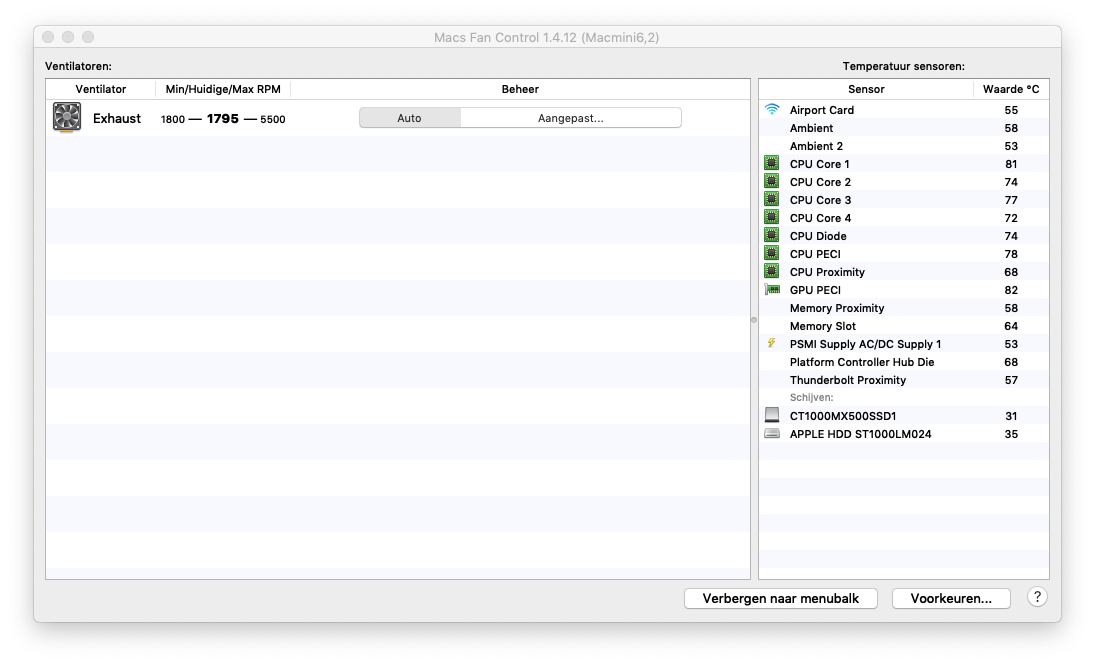Sort by the Sensor column header
This screenshot has height=664, width=1095.
point(866,89)
